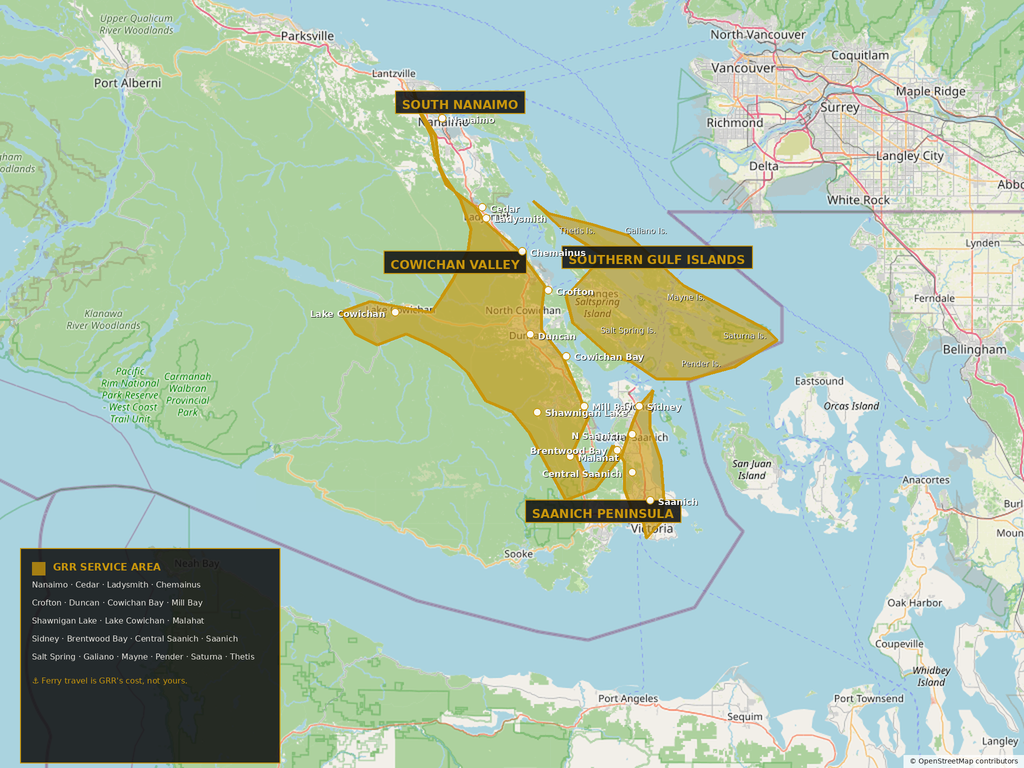Click the Lake Cowichan marker dot
Image resolution: width=1024 pixels, height=768 pixels.
coord(394,312)
